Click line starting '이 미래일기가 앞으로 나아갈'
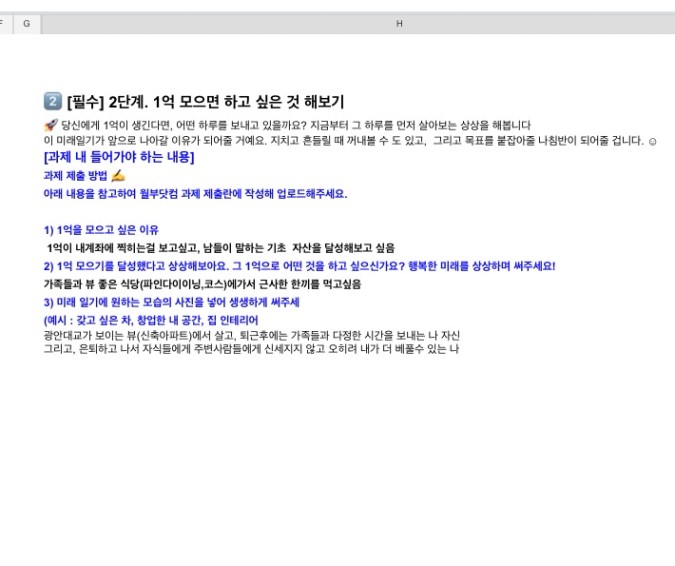 344,141
